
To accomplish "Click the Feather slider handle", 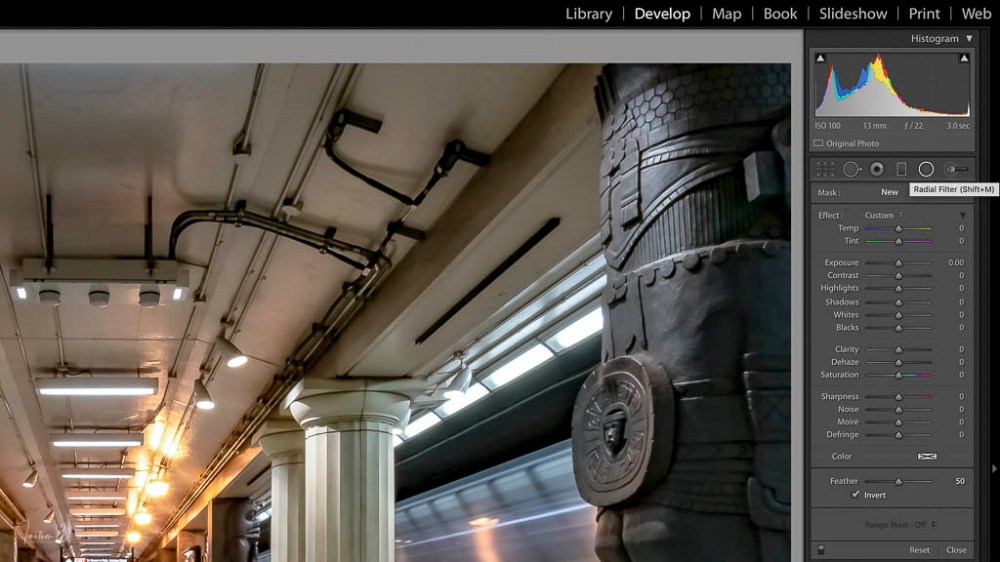I will [x=899, y=482].
